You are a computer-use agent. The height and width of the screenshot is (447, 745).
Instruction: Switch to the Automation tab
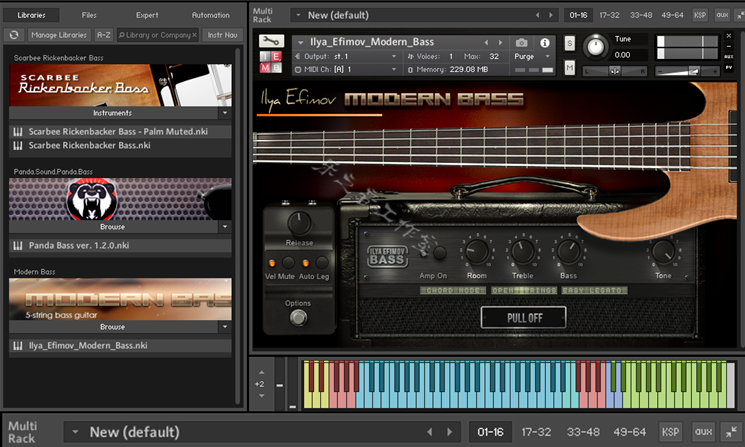pos(210,15)
